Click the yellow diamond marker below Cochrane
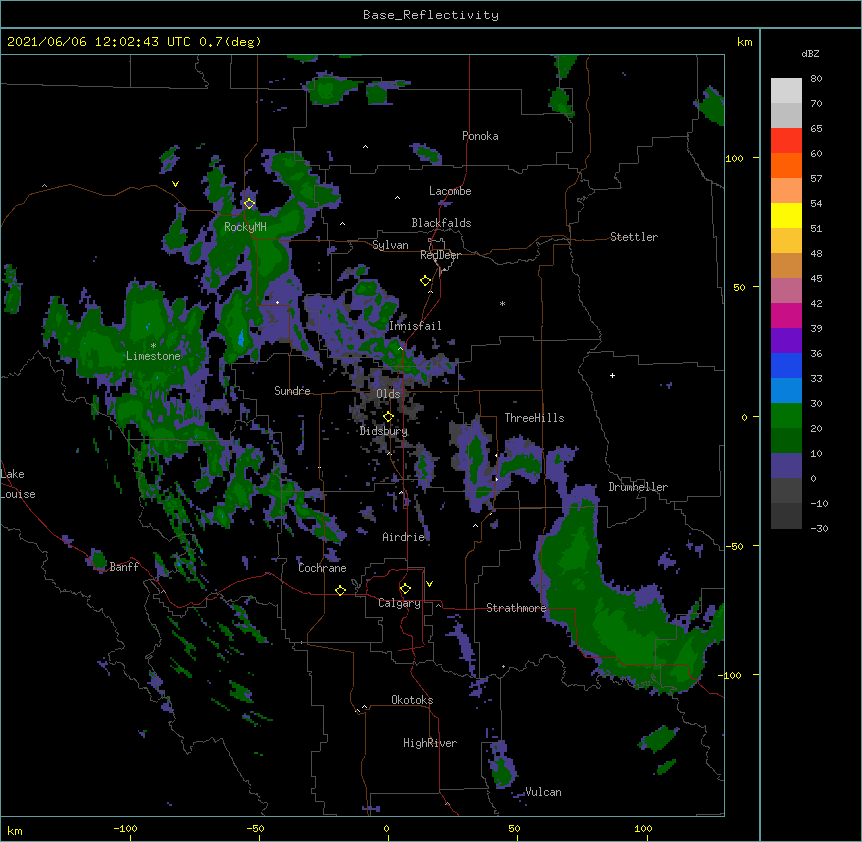The width and height of the screenshot is (862, 842). pyautogui.click(x=340, y=590)
